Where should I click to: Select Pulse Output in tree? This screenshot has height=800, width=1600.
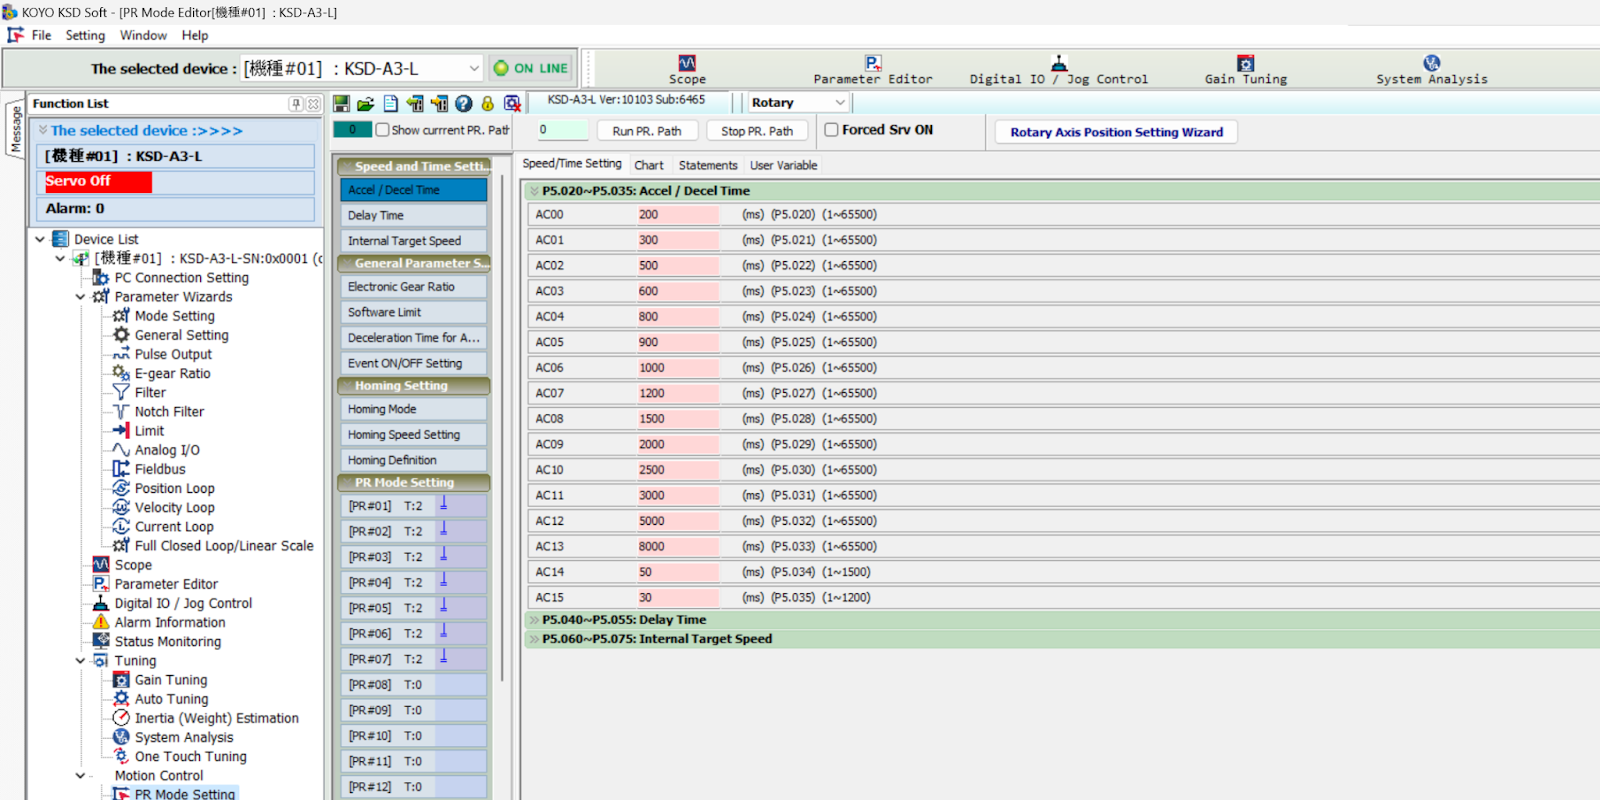[173, 354]
